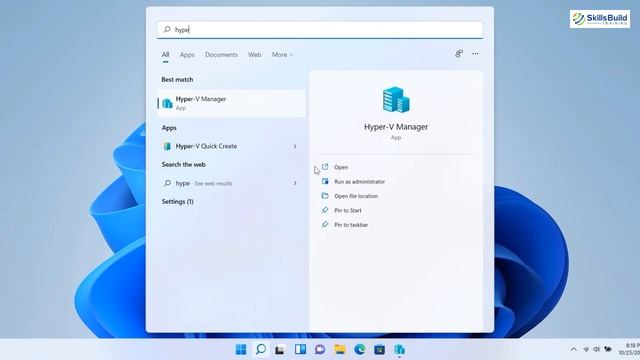Viewport: 640px width, 360px height.
Task: Choose Pin to taskbar
Action: 351,225
